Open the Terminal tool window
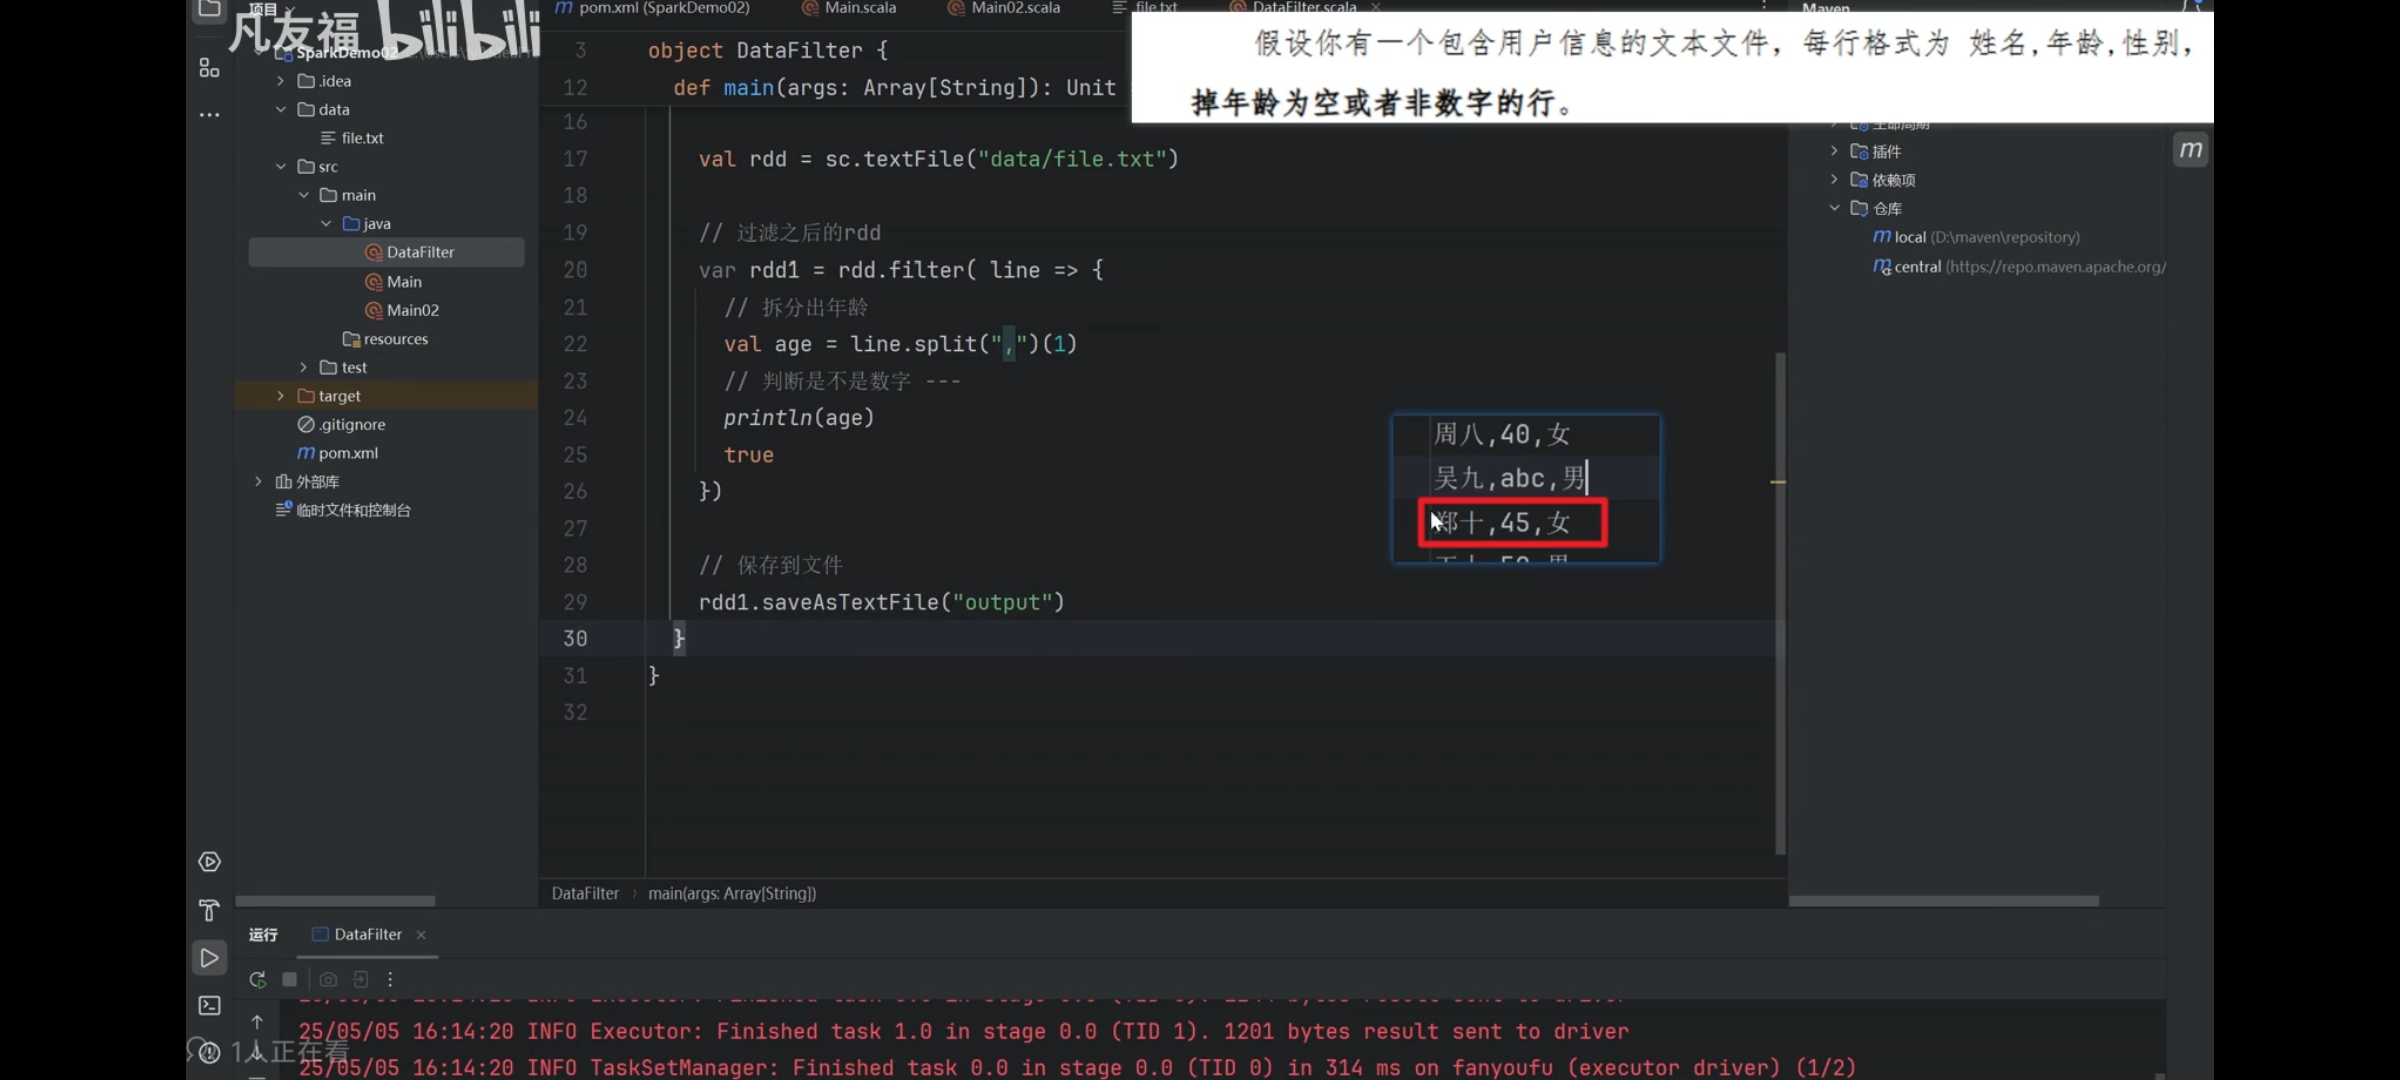This screenshot has height=1080, width=2400. [x=209, y=1005]
